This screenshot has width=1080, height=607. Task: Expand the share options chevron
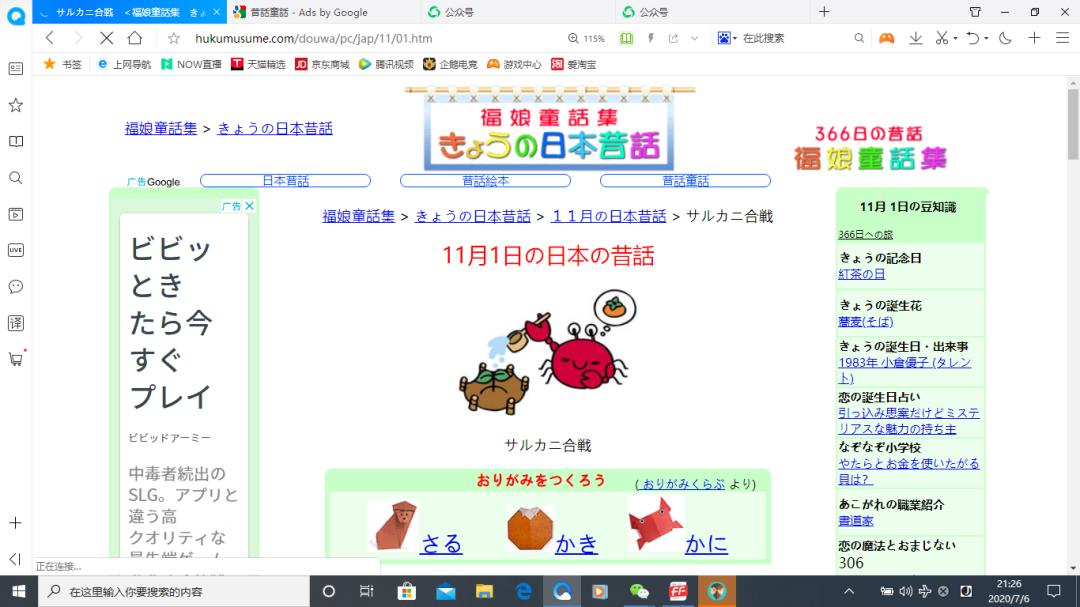pos(695,38)
